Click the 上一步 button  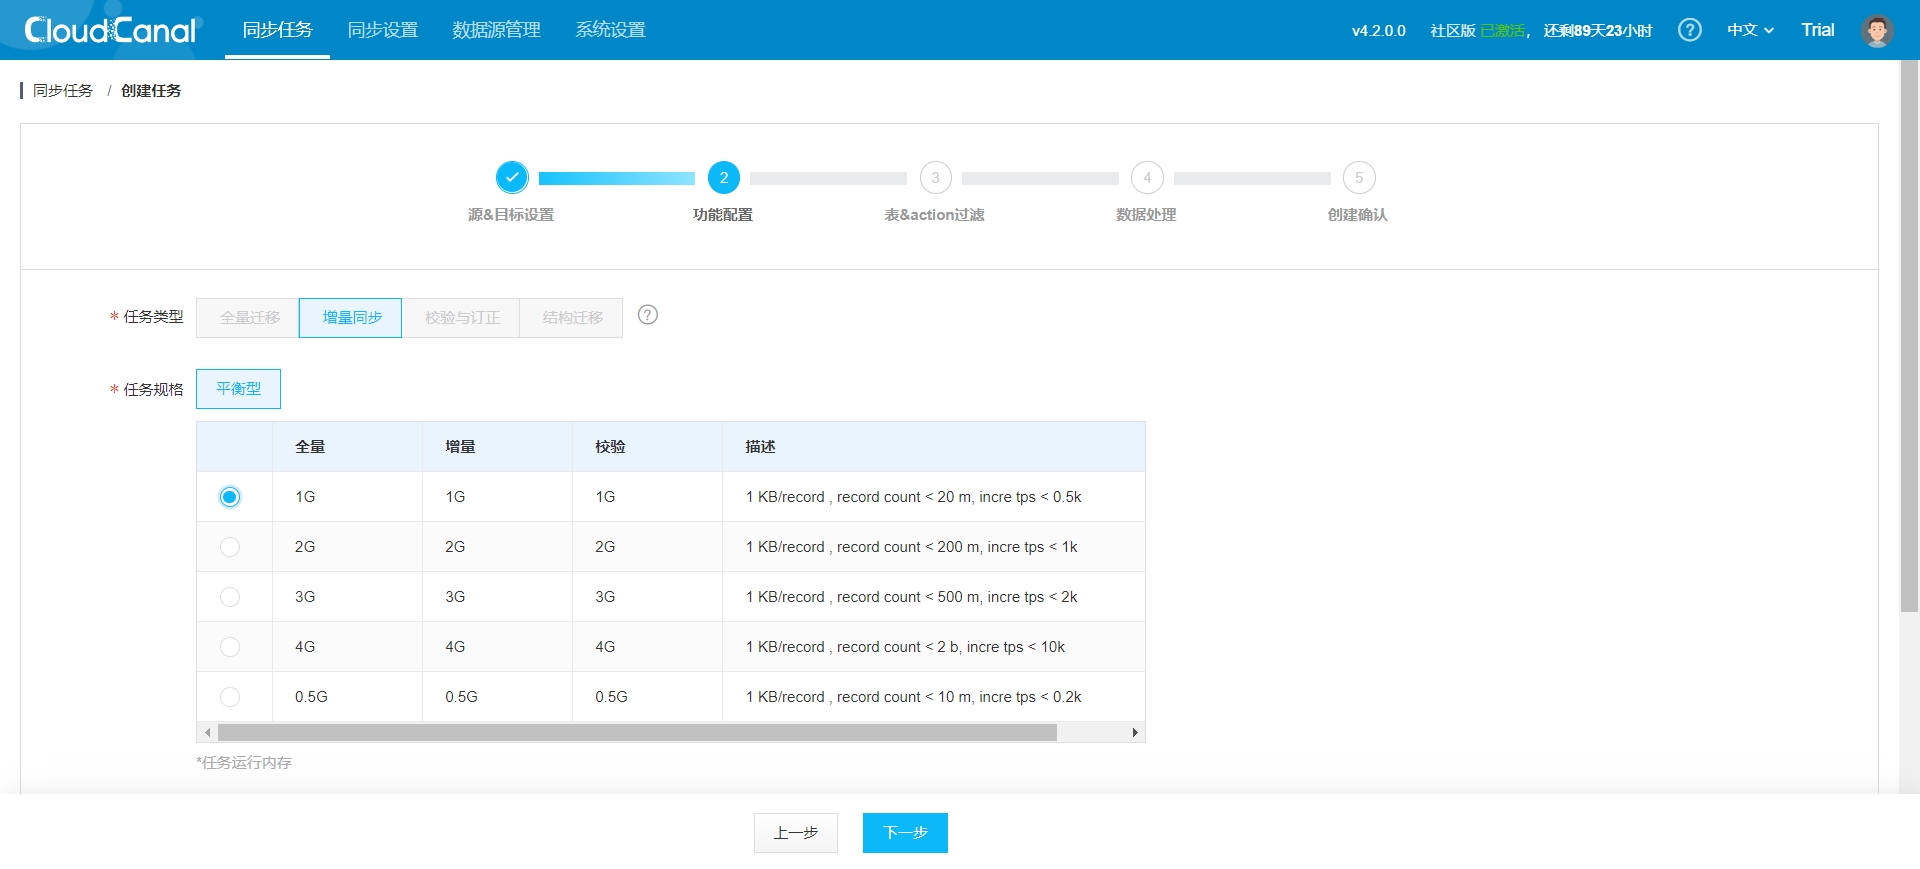point(795,833)
